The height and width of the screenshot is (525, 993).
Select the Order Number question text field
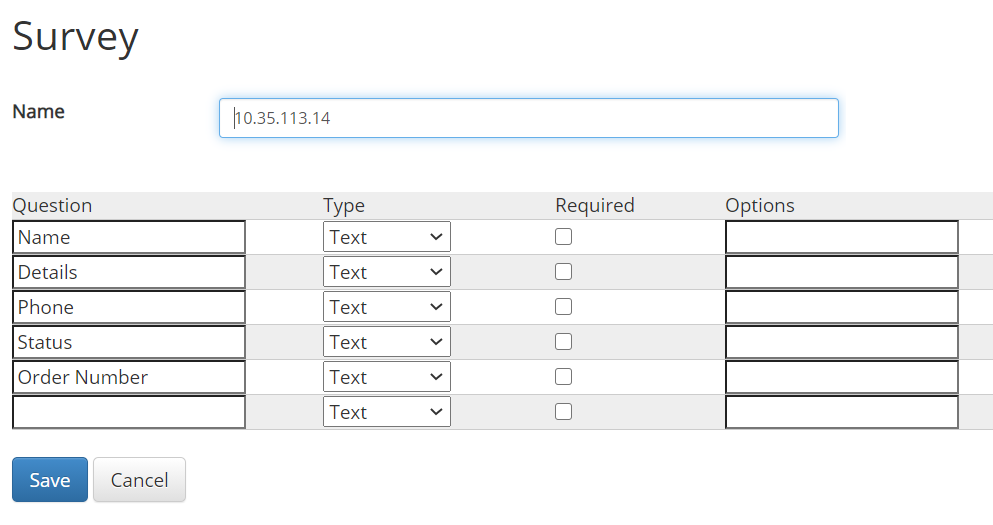(129, 377)
